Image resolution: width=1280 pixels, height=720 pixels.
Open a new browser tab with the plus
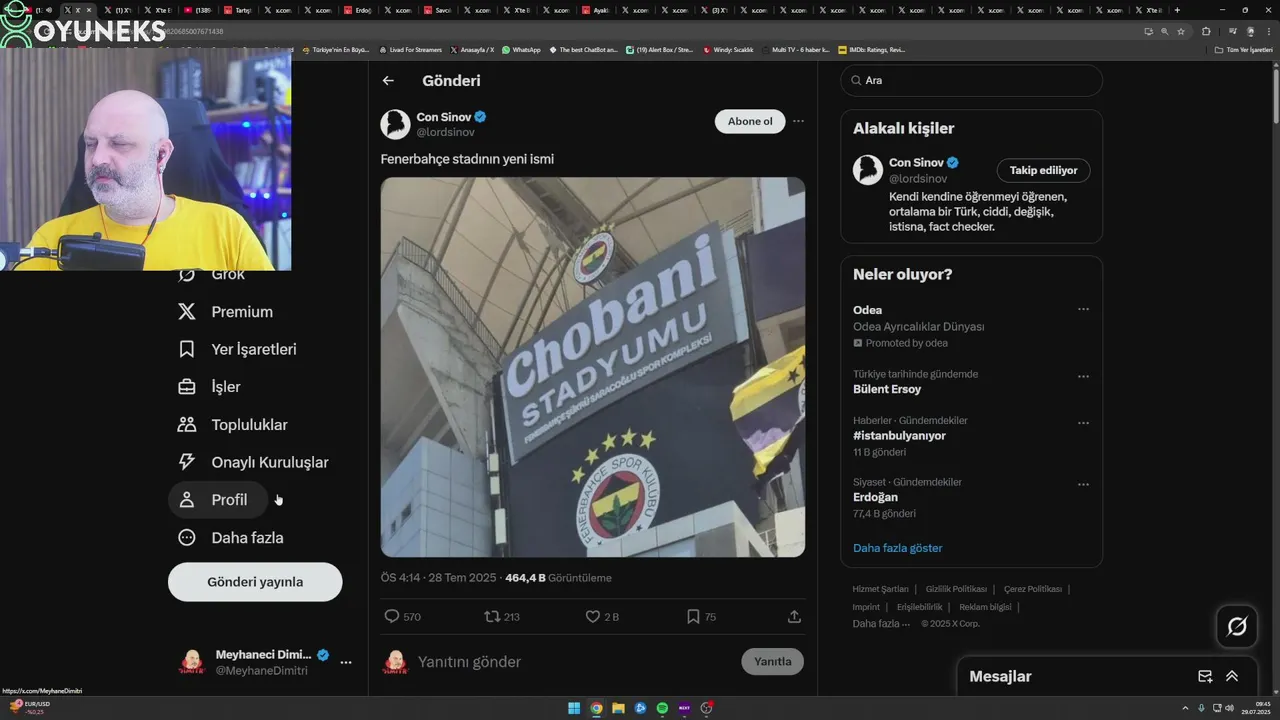[x=1177, y=10]
